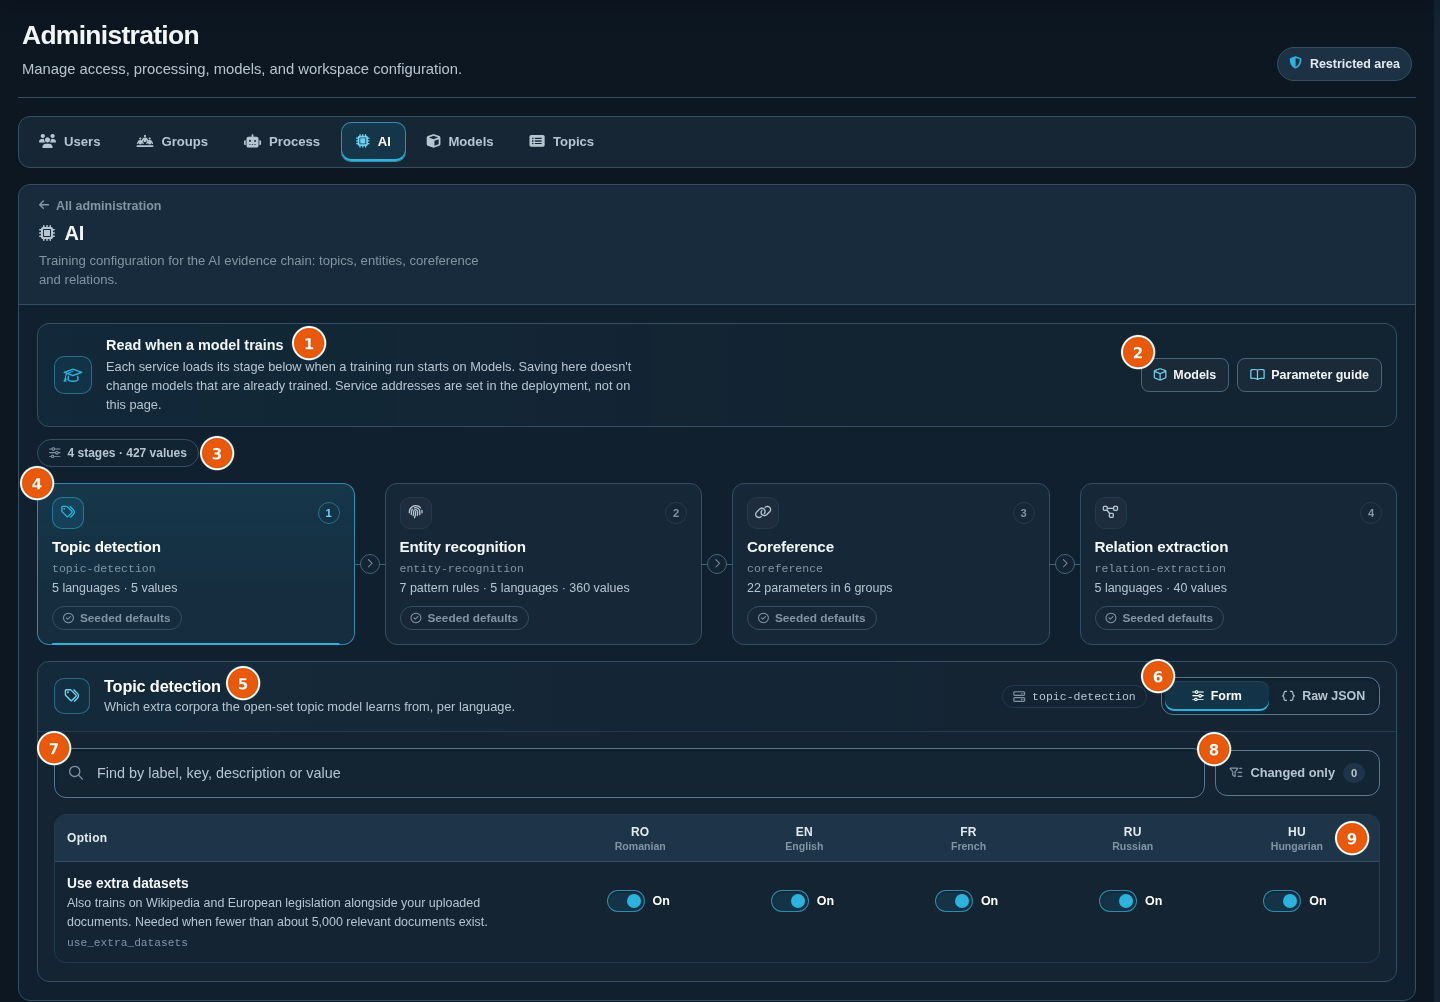
Task: Open the Parameter guide
Action: (x=1309, y=375)
